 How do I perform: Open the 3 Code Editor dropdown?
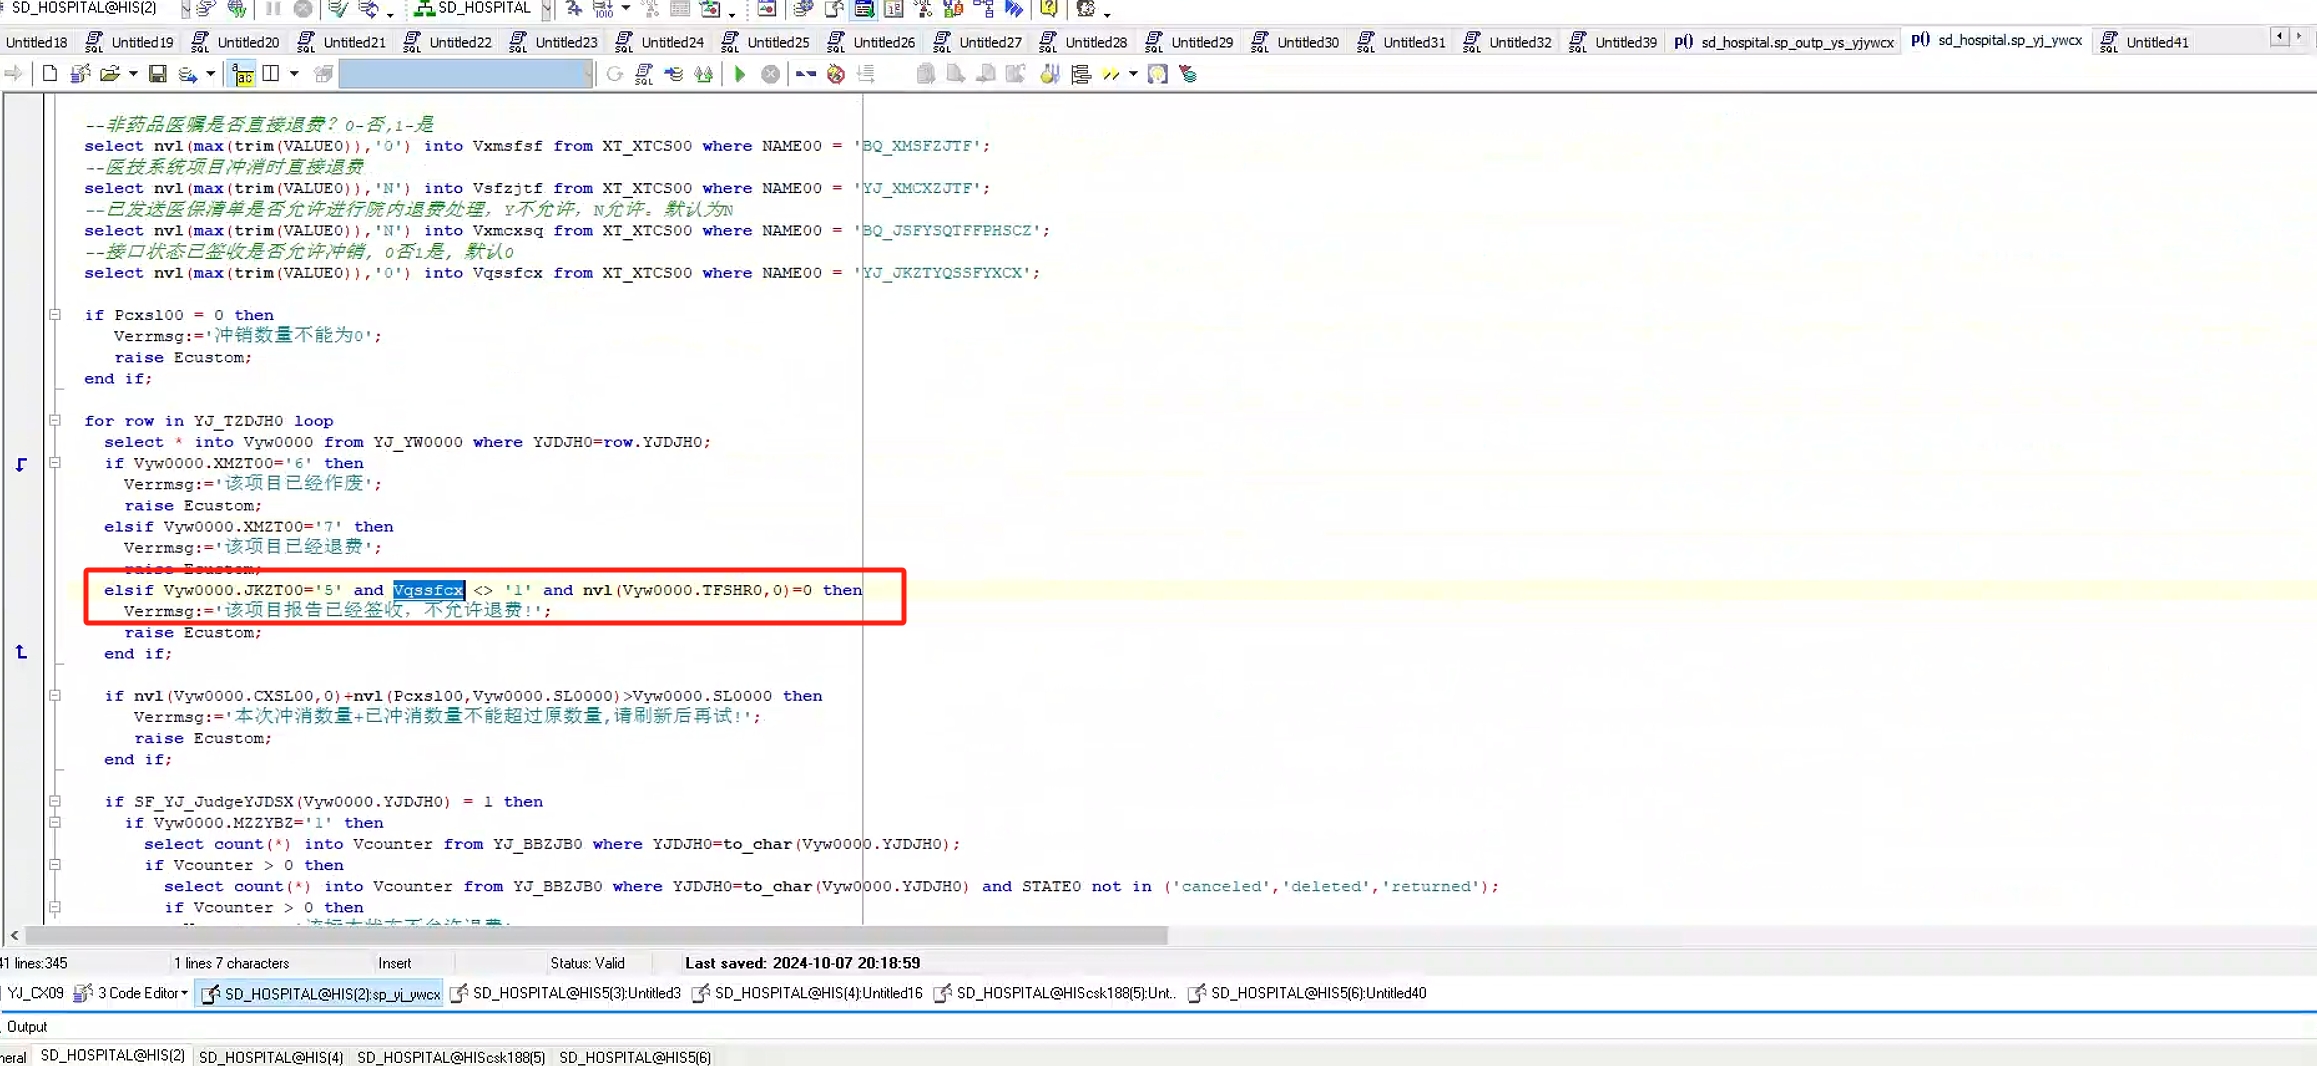click(184, 993)
